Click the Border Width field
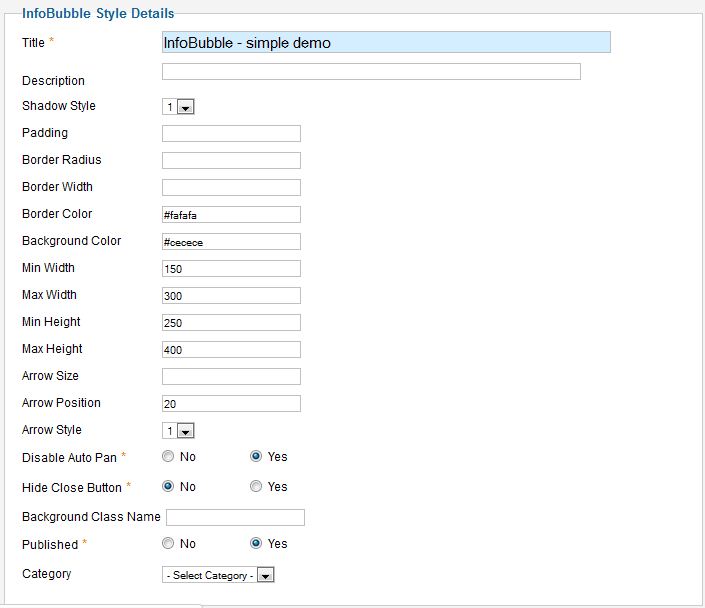This screenshot has width=705, height=608. 230,187
